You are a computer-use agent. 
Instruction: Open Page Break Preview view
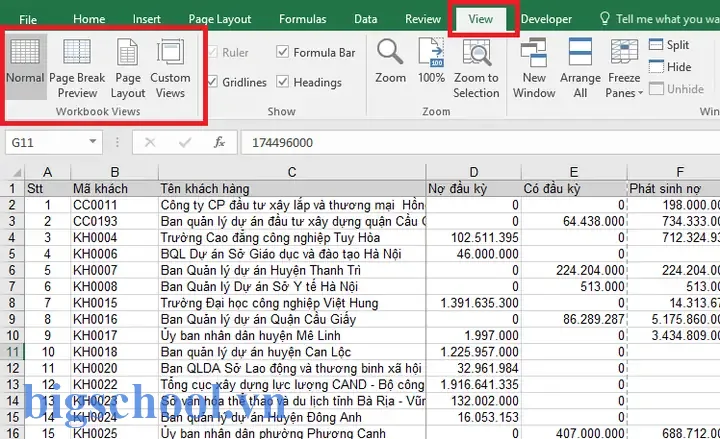click(x=77, y=68)
